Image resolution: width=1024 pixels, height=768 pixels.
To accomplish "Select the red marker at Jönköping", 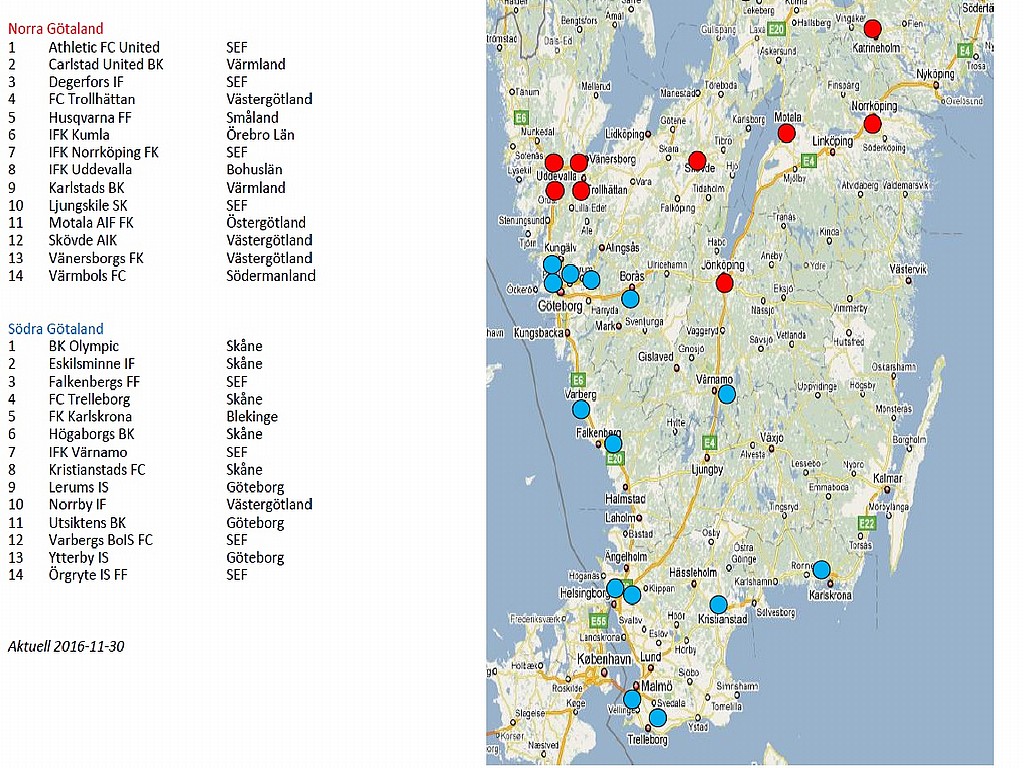I will click(725, 284).
